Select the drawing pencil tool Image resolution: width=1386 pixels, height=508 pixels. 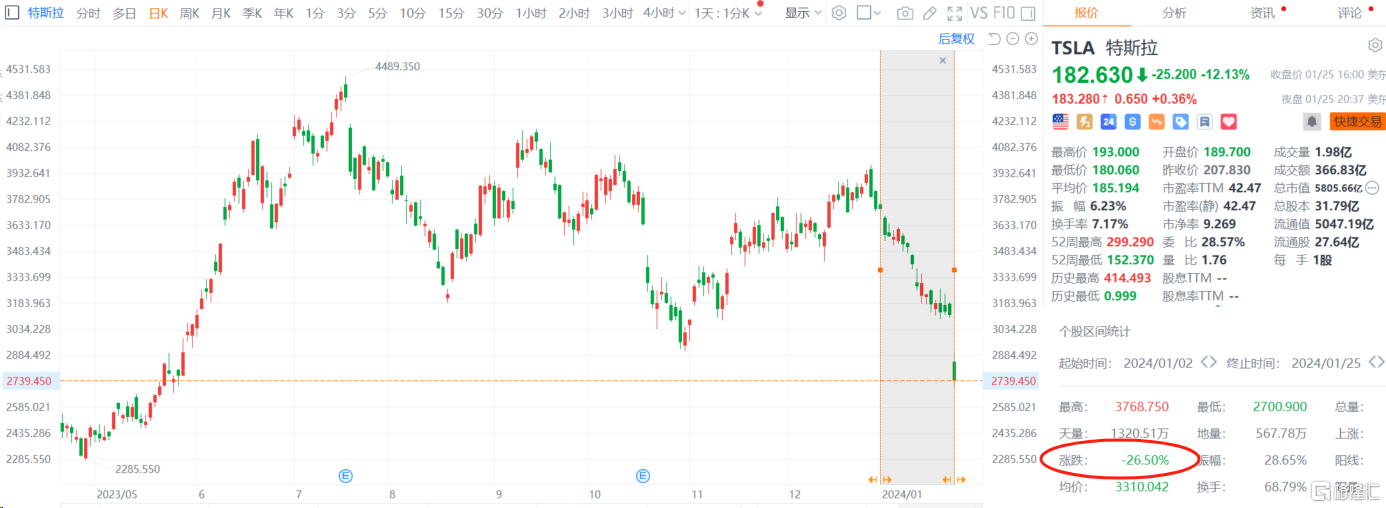930,13
